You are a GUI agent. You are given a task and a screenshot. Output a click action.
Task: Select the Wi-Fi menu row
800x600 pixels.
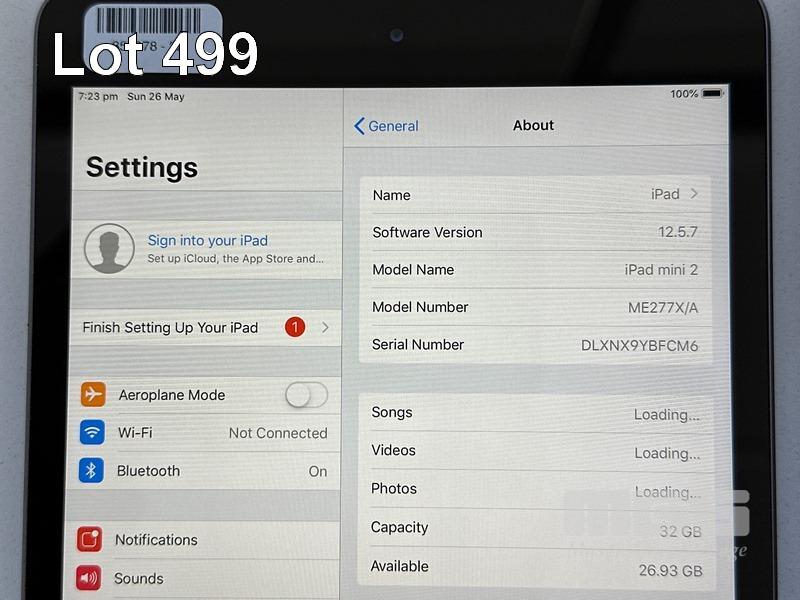205,433
